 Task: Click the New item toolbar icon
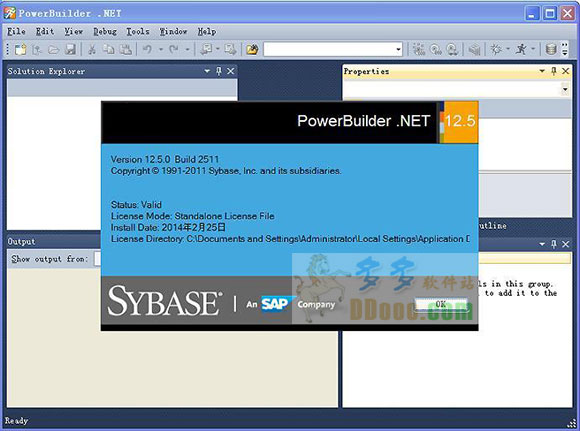[x=20, y=49]
